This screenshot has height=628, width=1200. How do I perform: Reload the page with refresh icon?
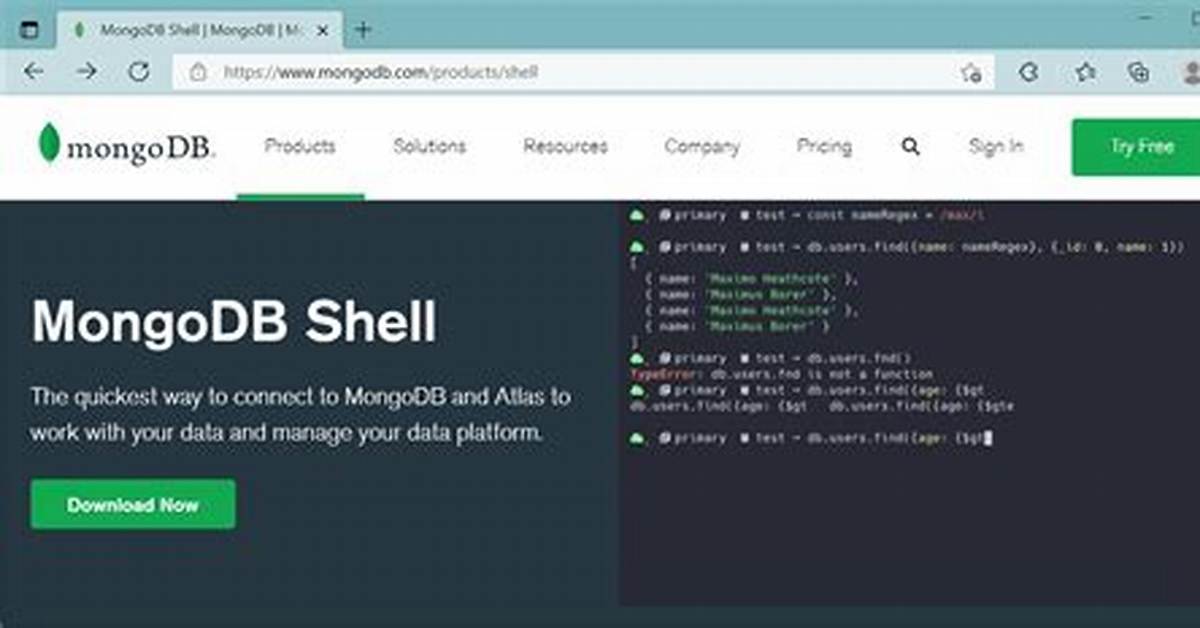[x=139, y=72]
